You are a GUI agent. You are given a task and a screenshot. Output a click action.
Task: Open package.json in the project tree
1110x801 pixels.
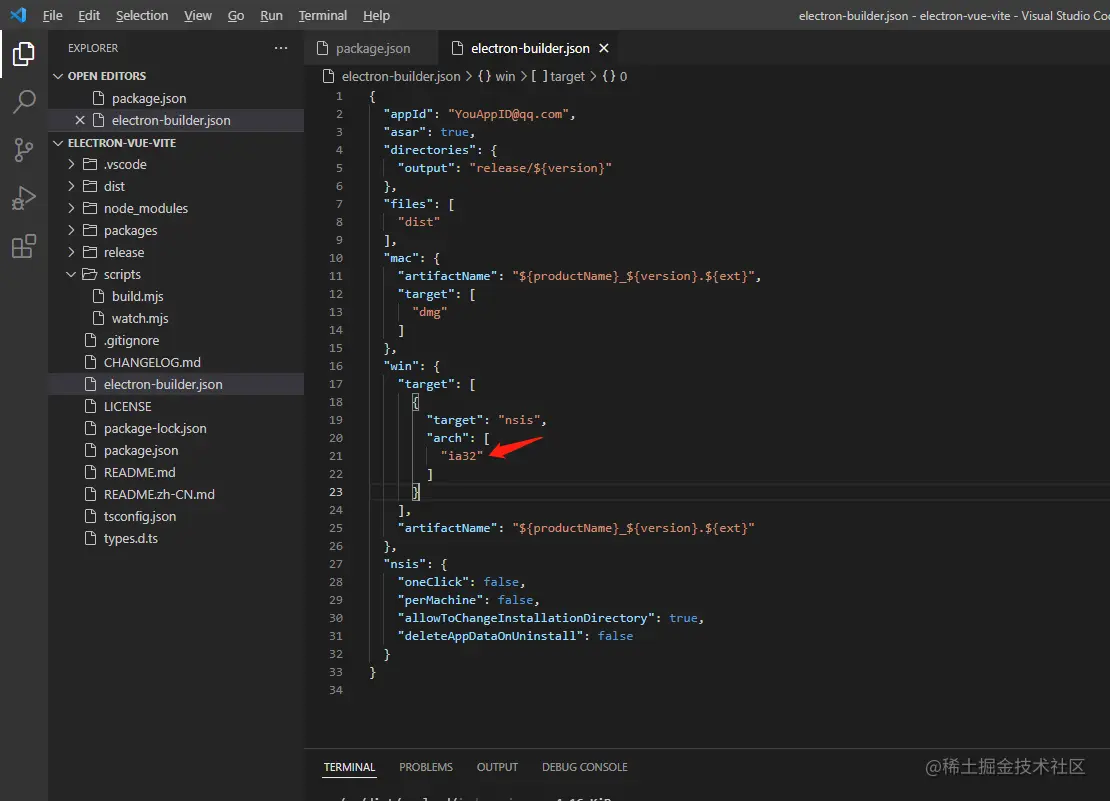click(x=176, y=450)
